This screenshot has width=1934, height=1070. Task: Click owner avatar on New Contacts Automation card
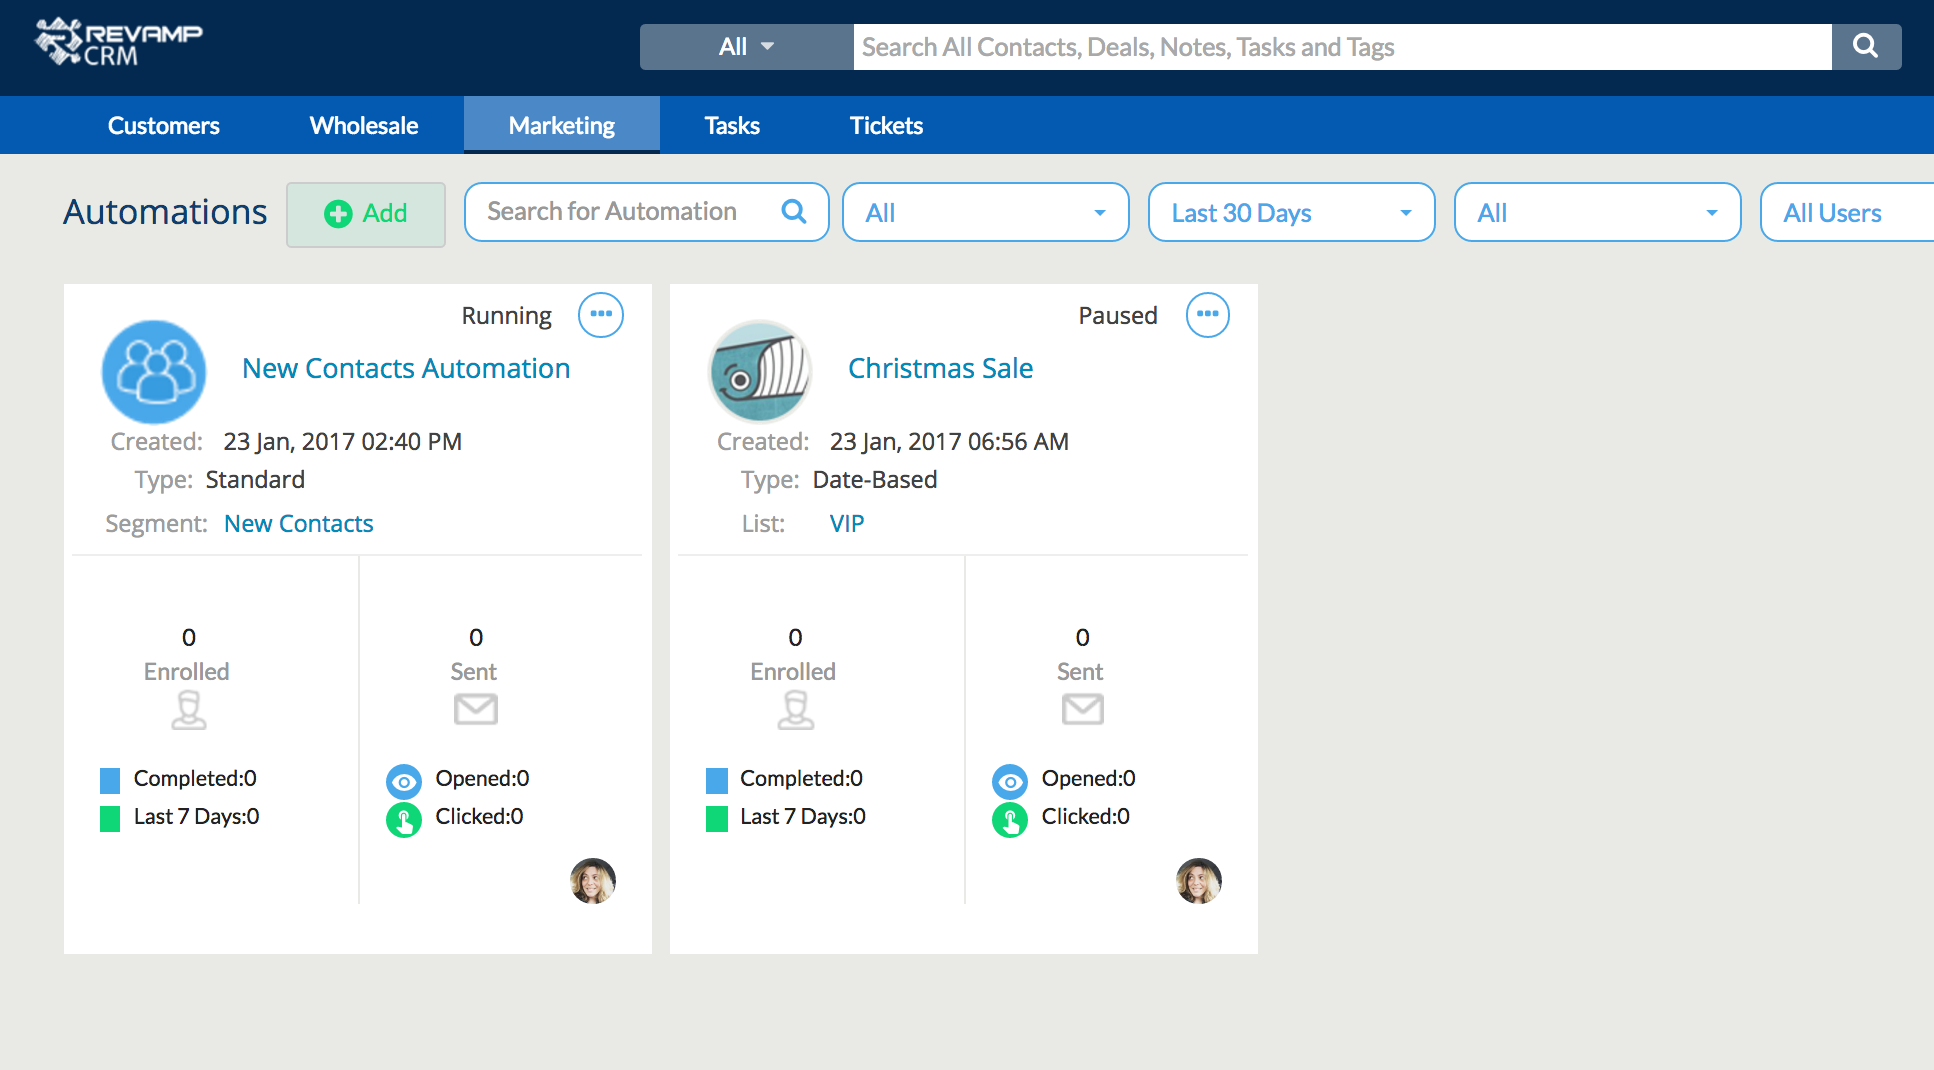pos(593,881)
